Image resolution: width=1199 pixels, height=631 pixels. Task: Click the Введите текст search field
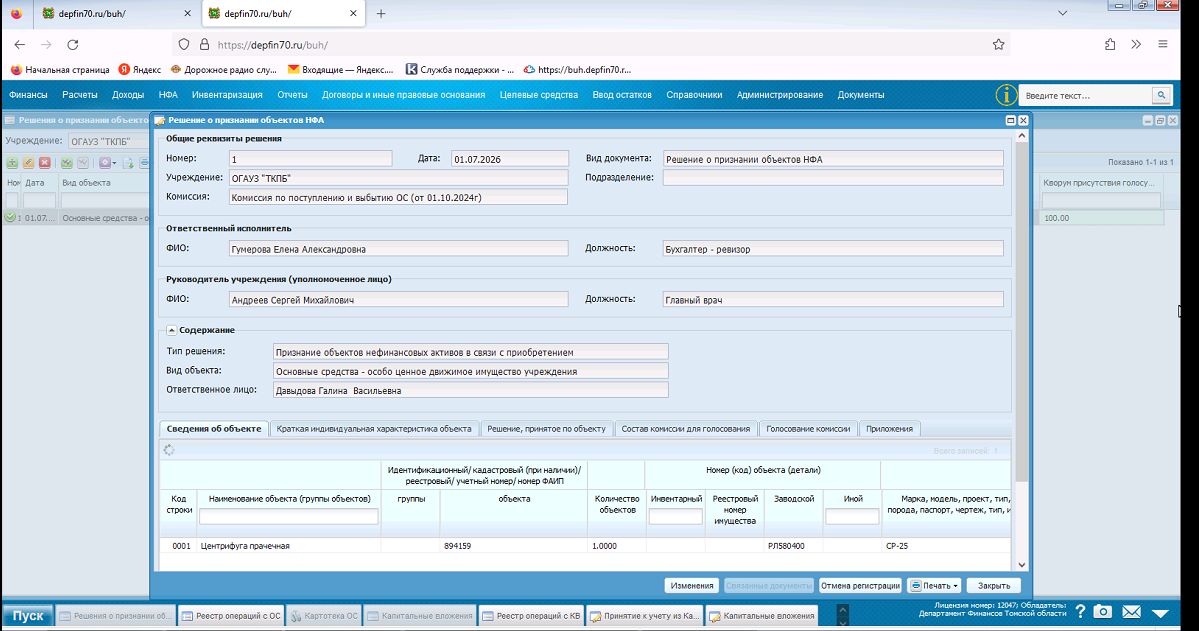tap(1086, 96)
